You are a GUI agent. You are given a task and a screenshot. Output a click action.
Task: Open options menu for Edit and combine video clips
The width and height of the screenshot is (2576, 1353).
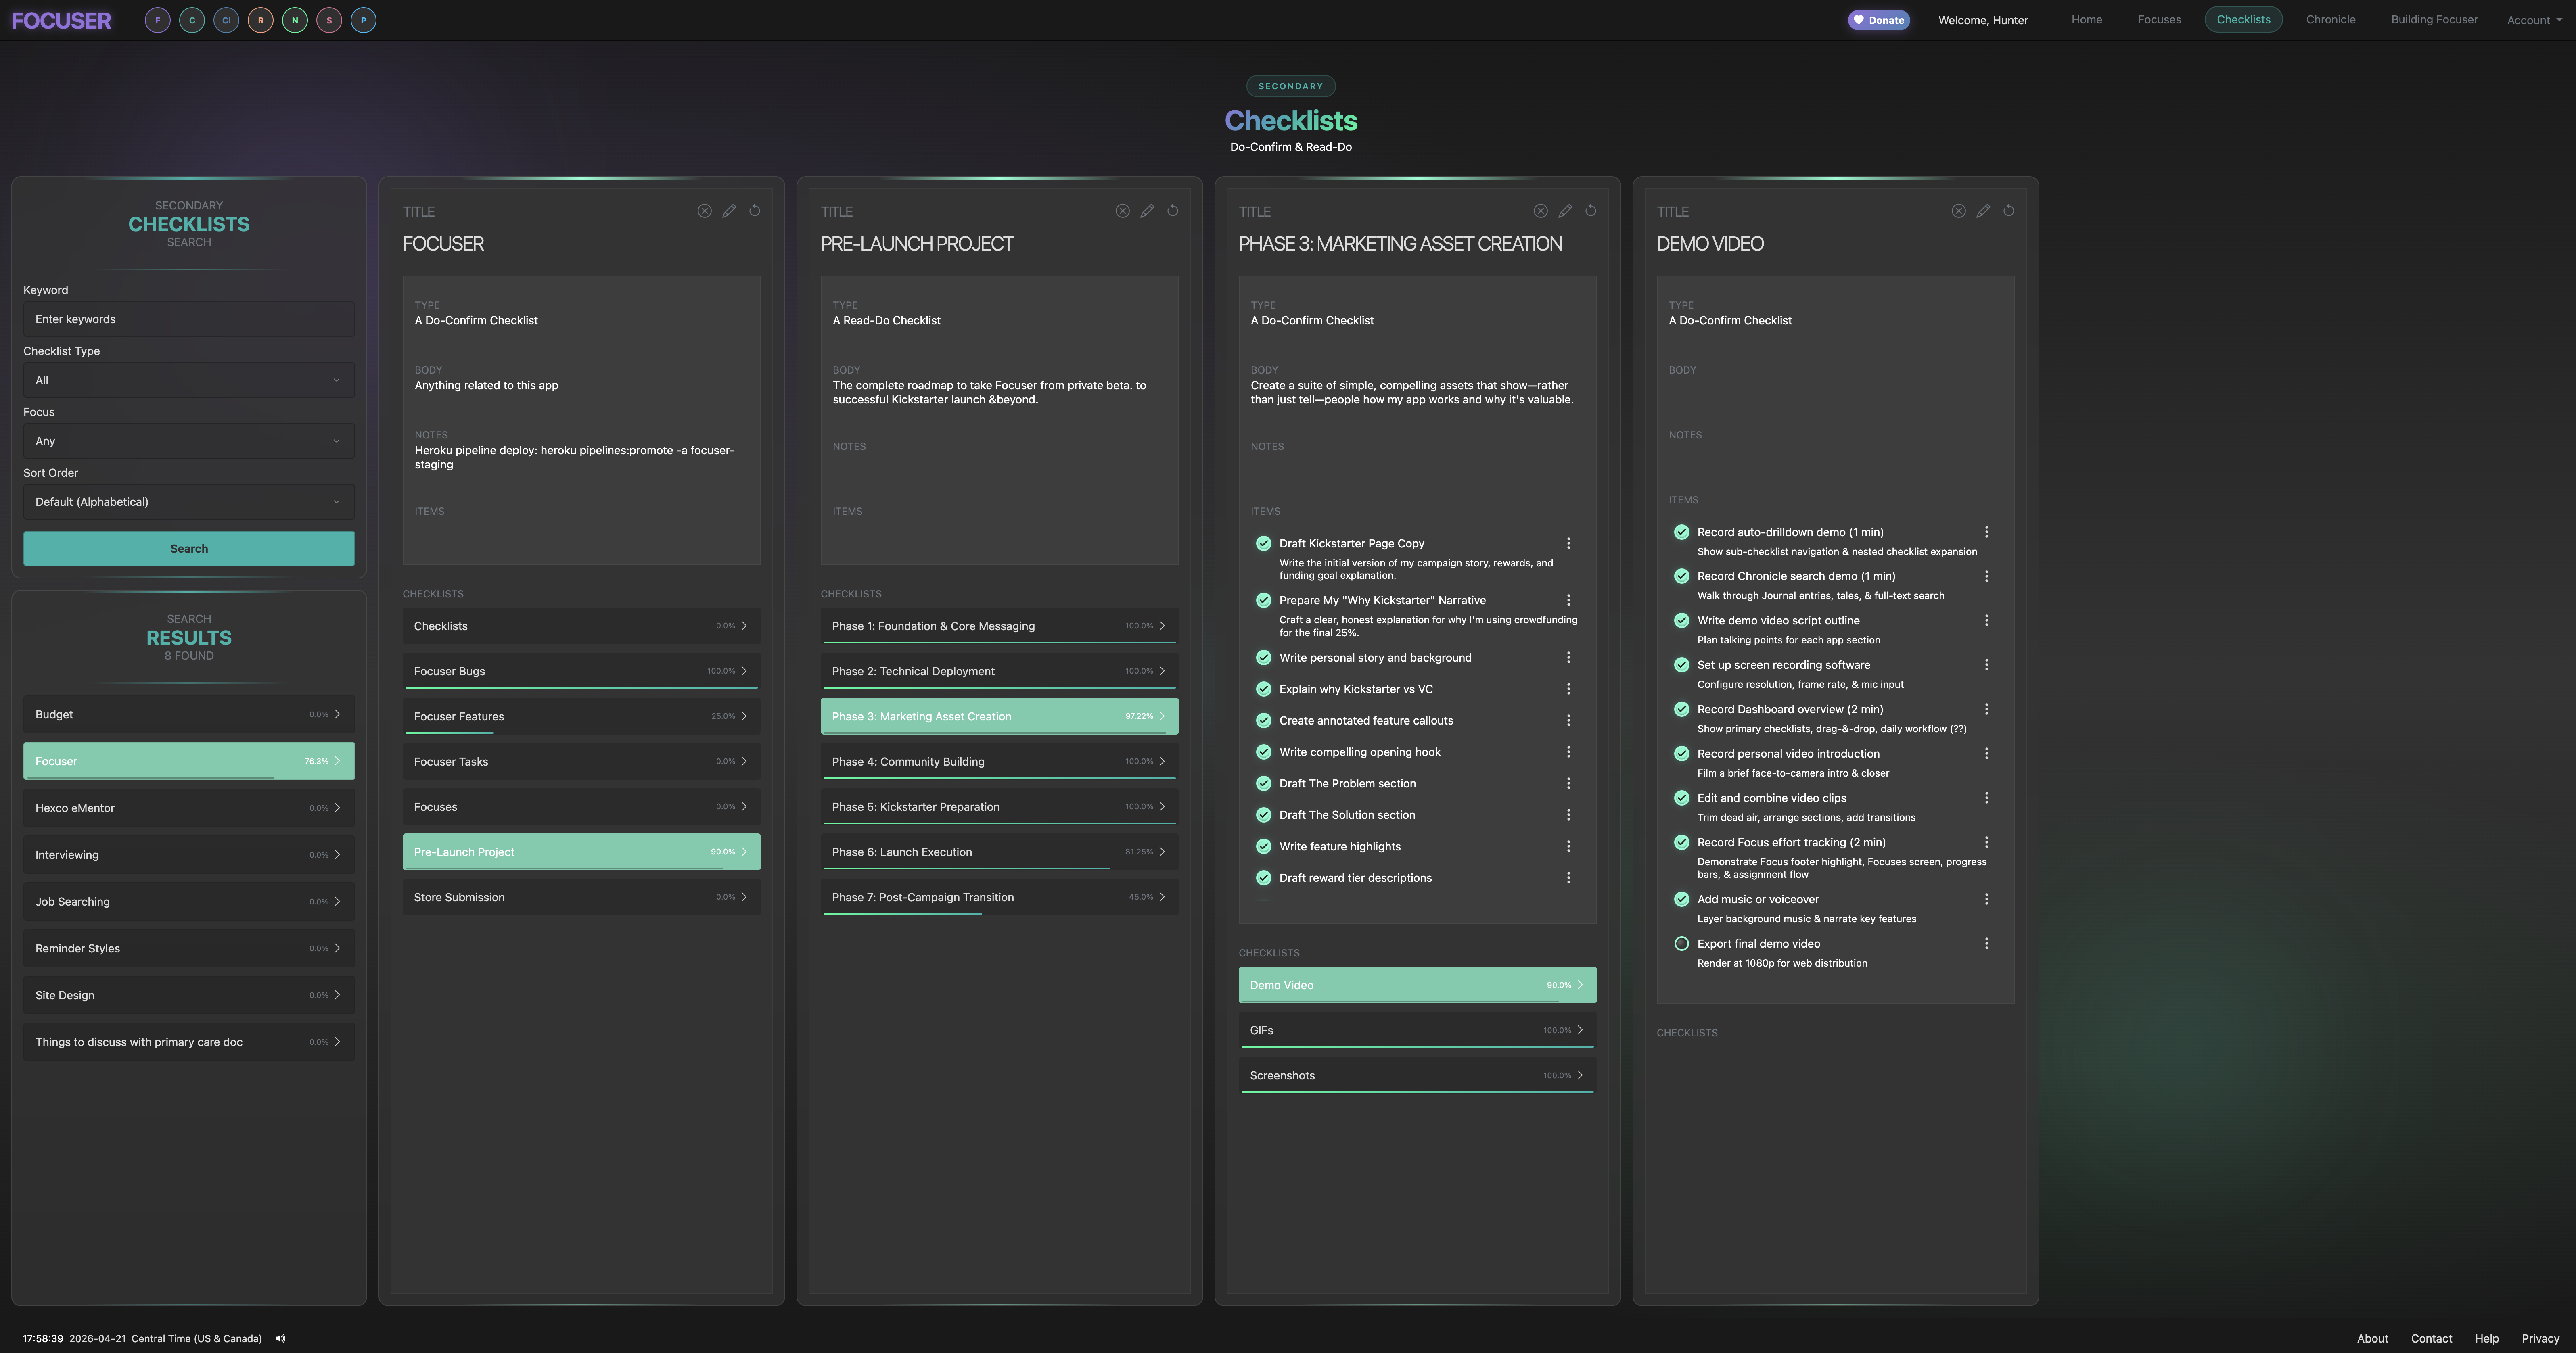[1987, 798]
